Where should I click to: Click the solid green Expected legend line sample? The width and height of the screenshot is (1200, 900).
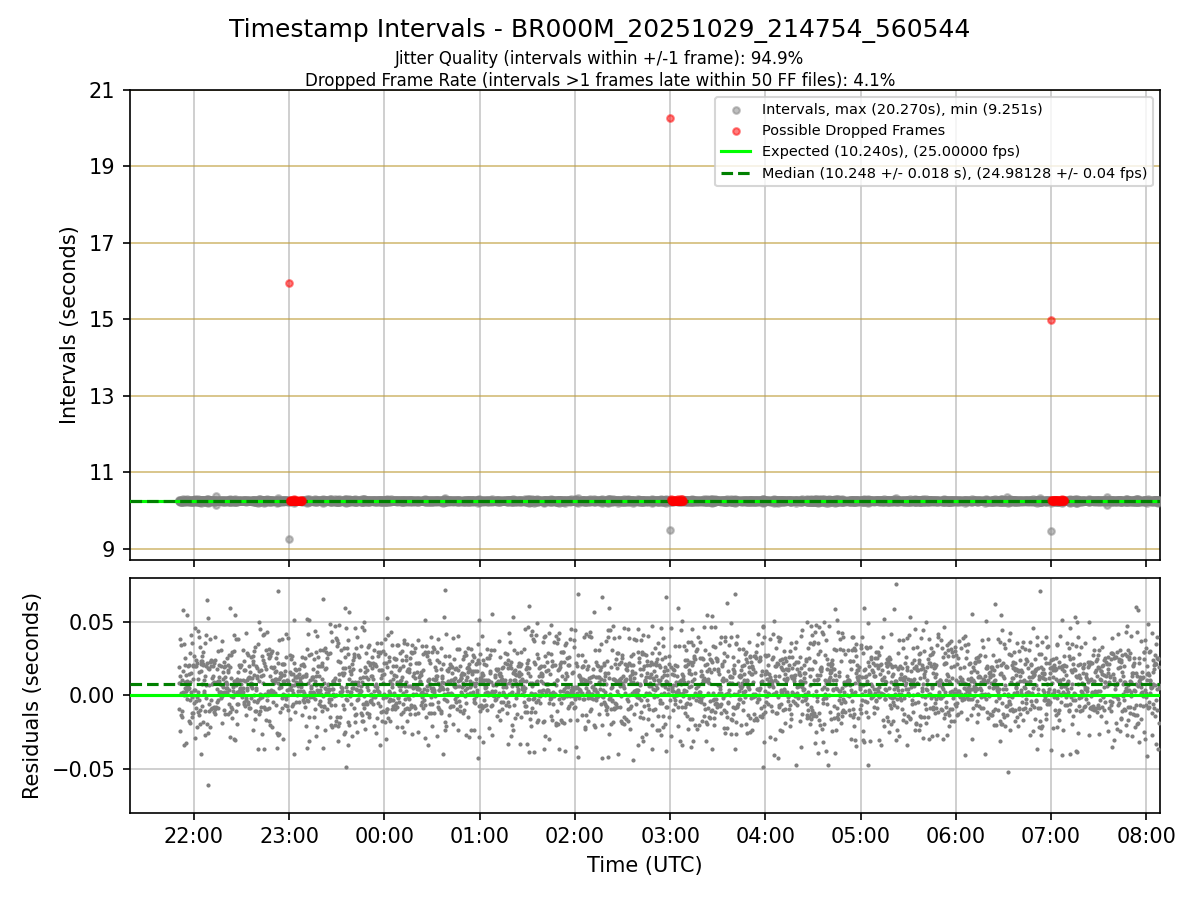(736, 152)
